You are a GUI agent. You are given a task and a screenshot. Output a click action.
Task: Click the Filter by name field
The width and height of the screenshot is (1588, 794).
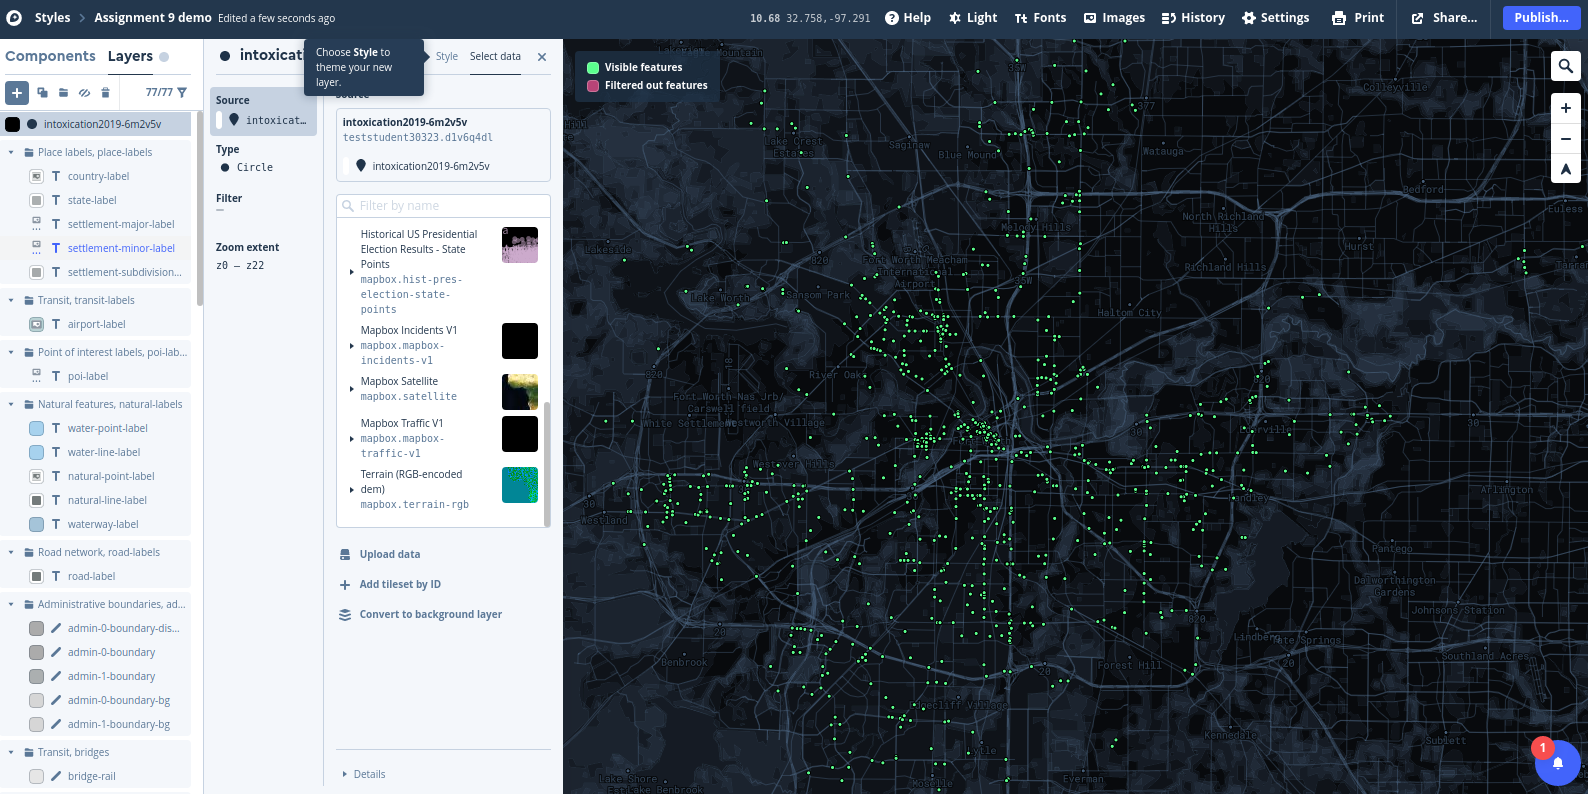[x=443, y=206]
